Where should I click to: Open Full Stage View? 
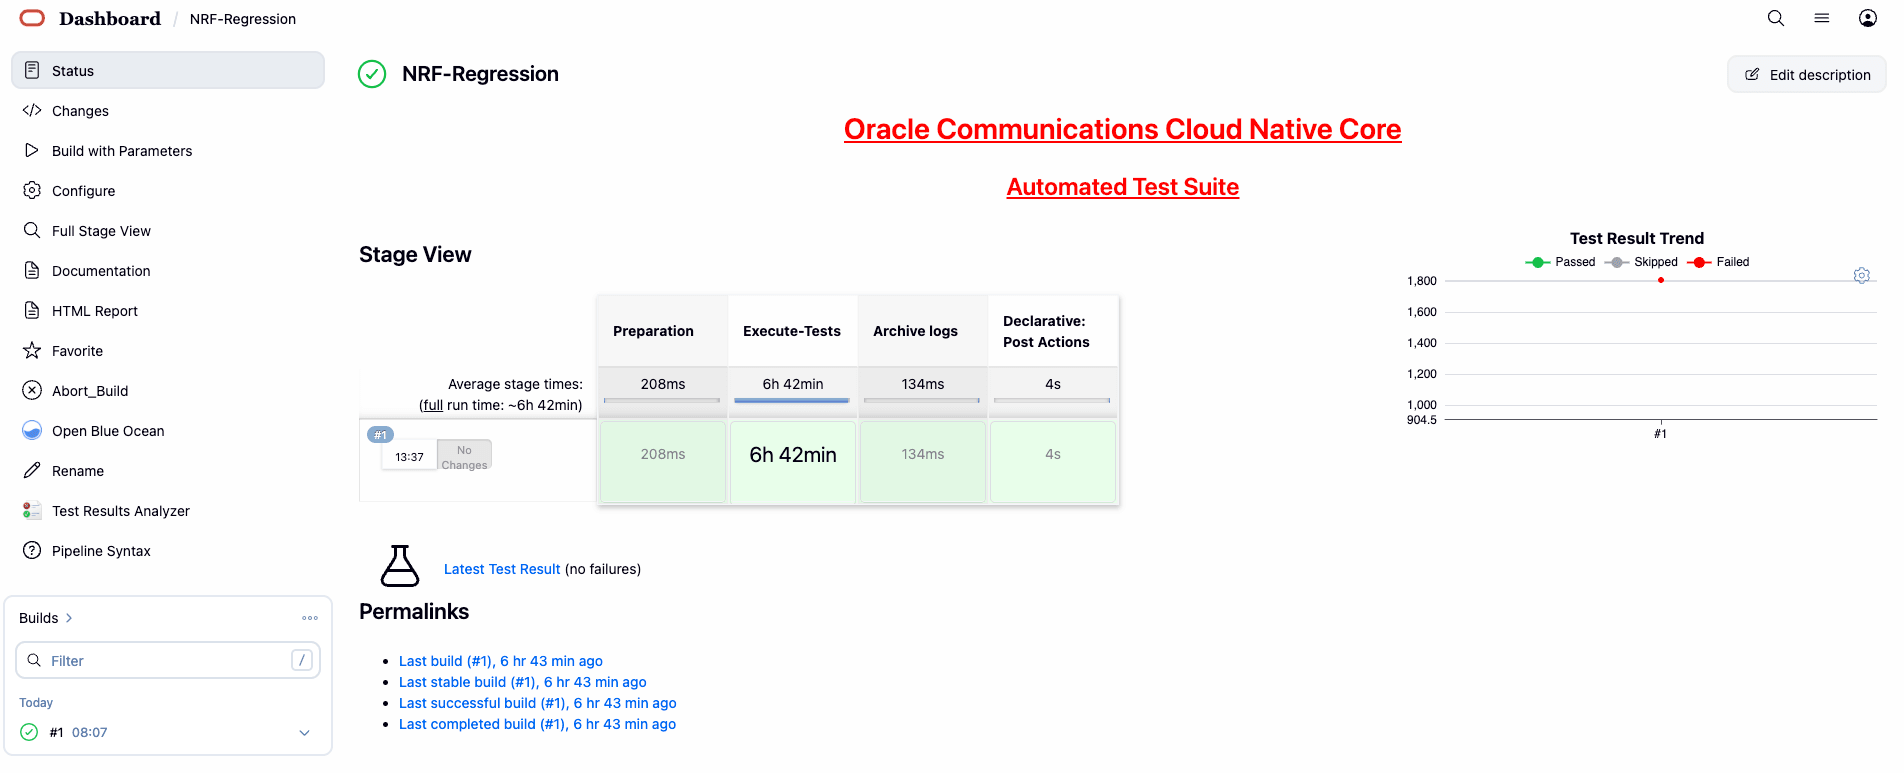tap(168, 230)
